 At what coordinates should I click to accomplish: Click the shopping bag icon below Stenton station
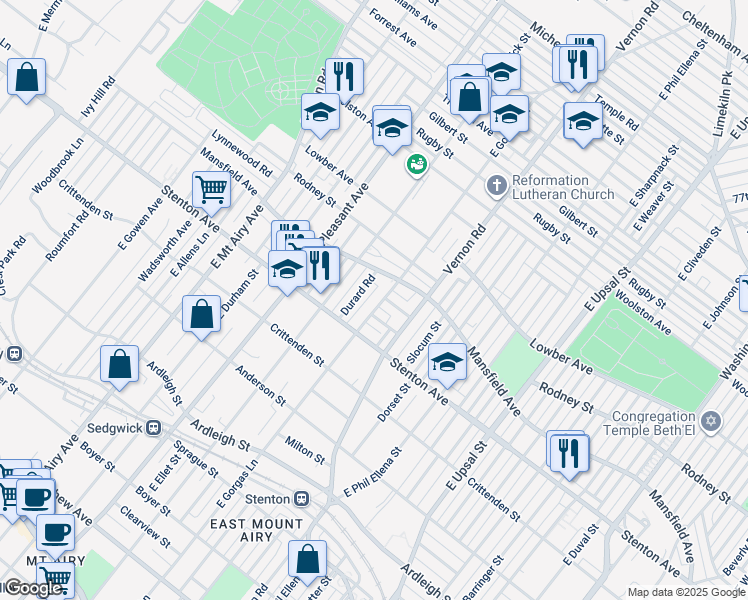click(x=308, y=559)
